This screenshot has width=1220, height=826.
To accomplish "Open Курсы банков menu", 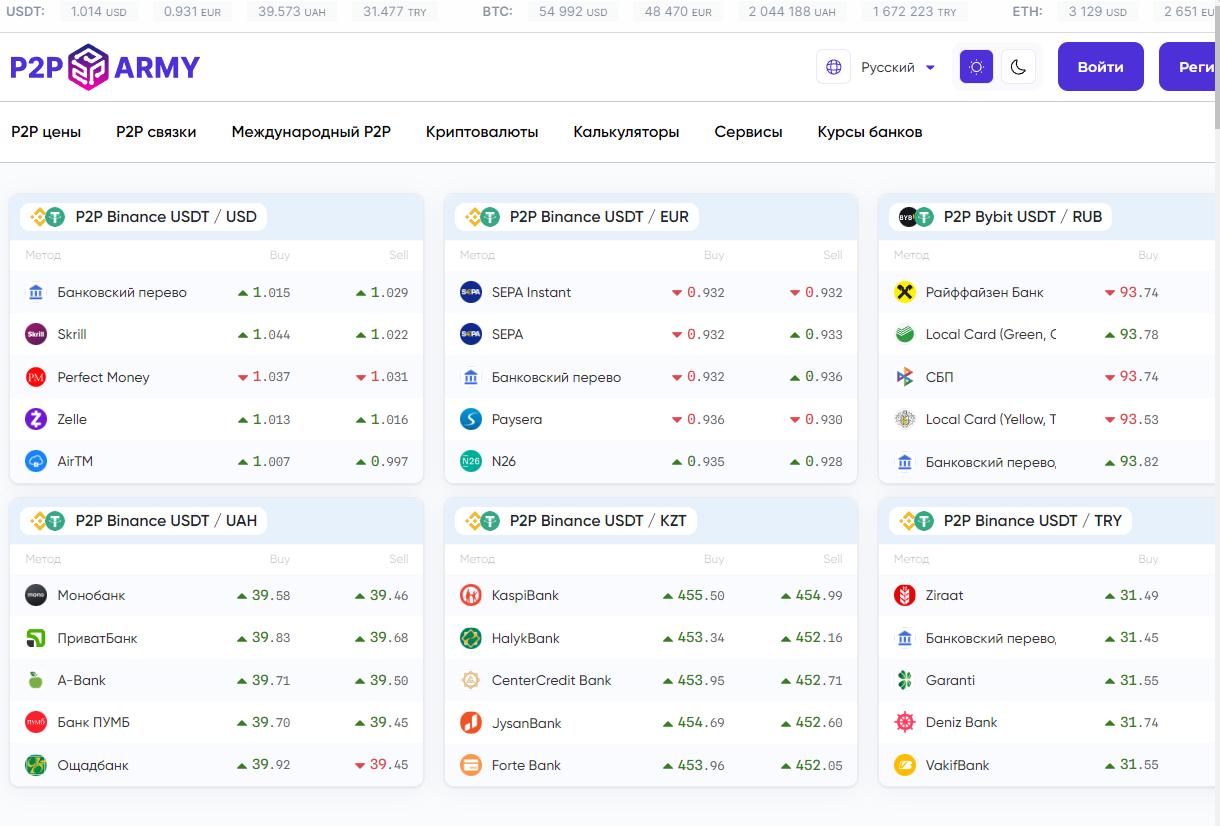I will pos(870,132).
